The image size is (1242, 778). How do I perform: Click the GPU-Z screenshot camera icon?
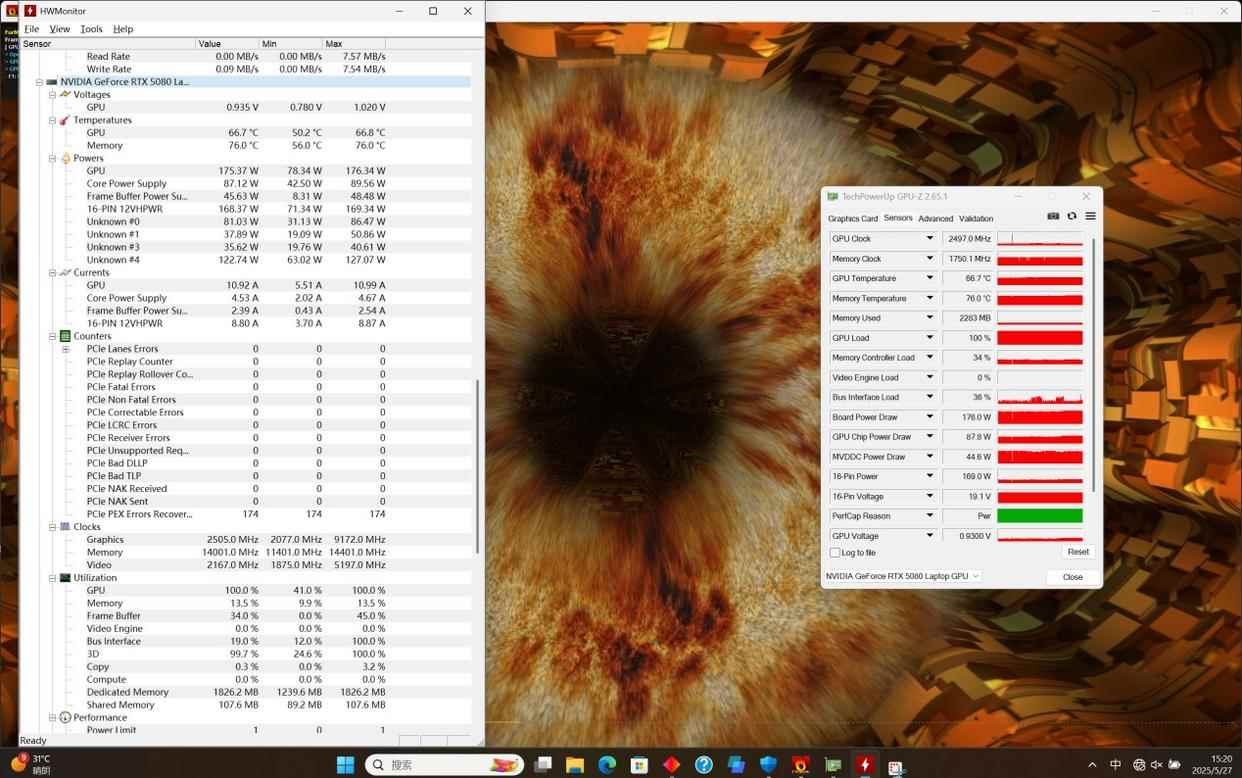click(1053, 216)
